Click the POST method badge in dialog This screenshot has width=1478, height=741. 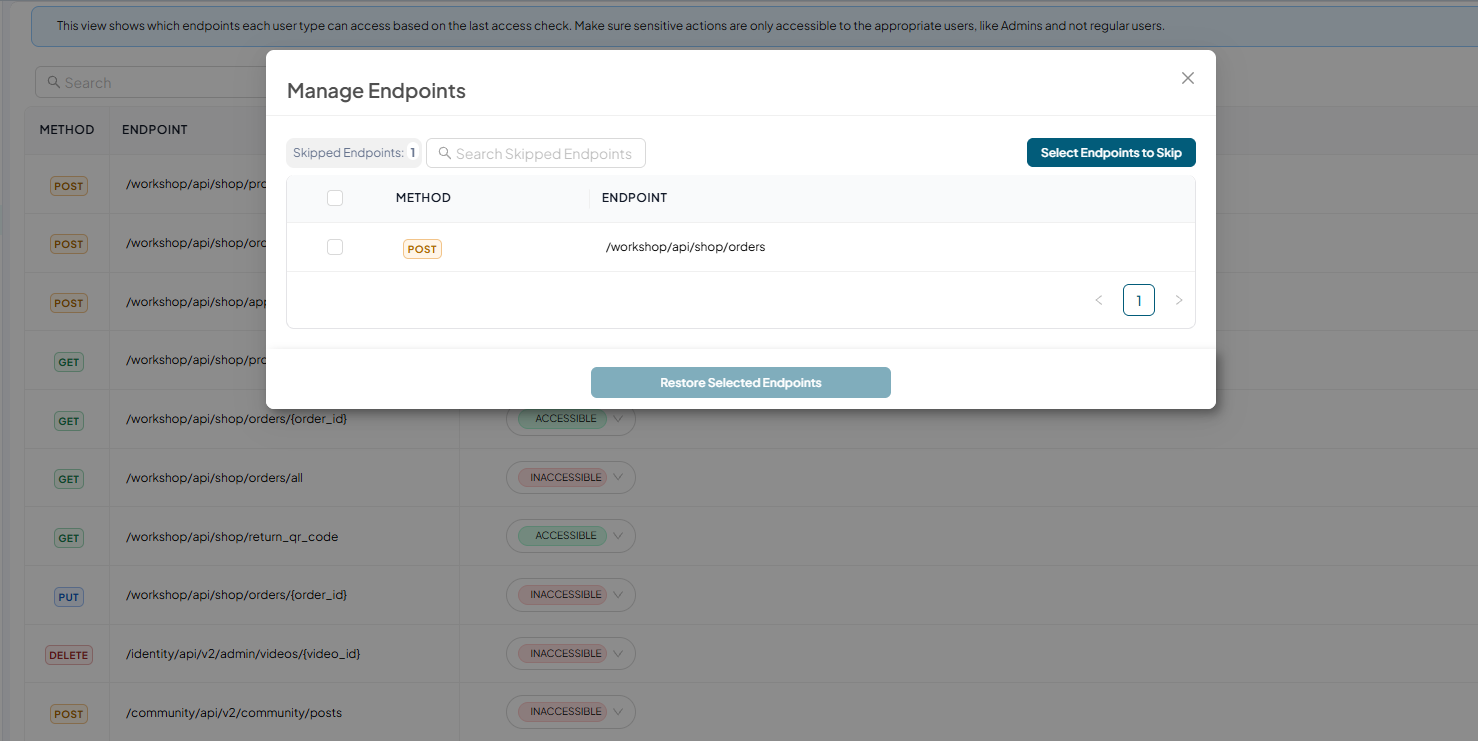422,249
